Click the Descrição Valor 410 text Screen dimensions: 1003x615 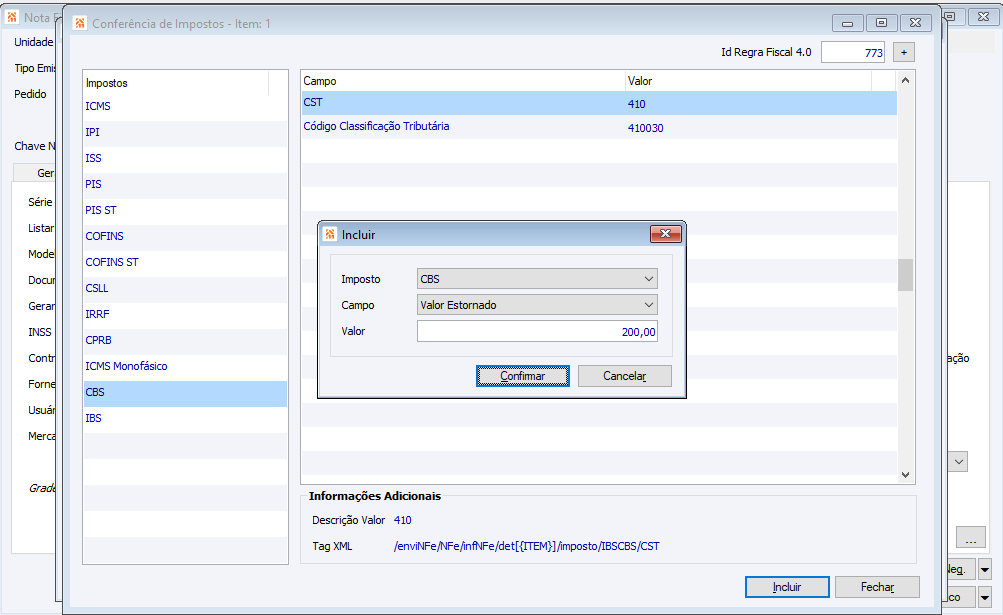(402, 520)
